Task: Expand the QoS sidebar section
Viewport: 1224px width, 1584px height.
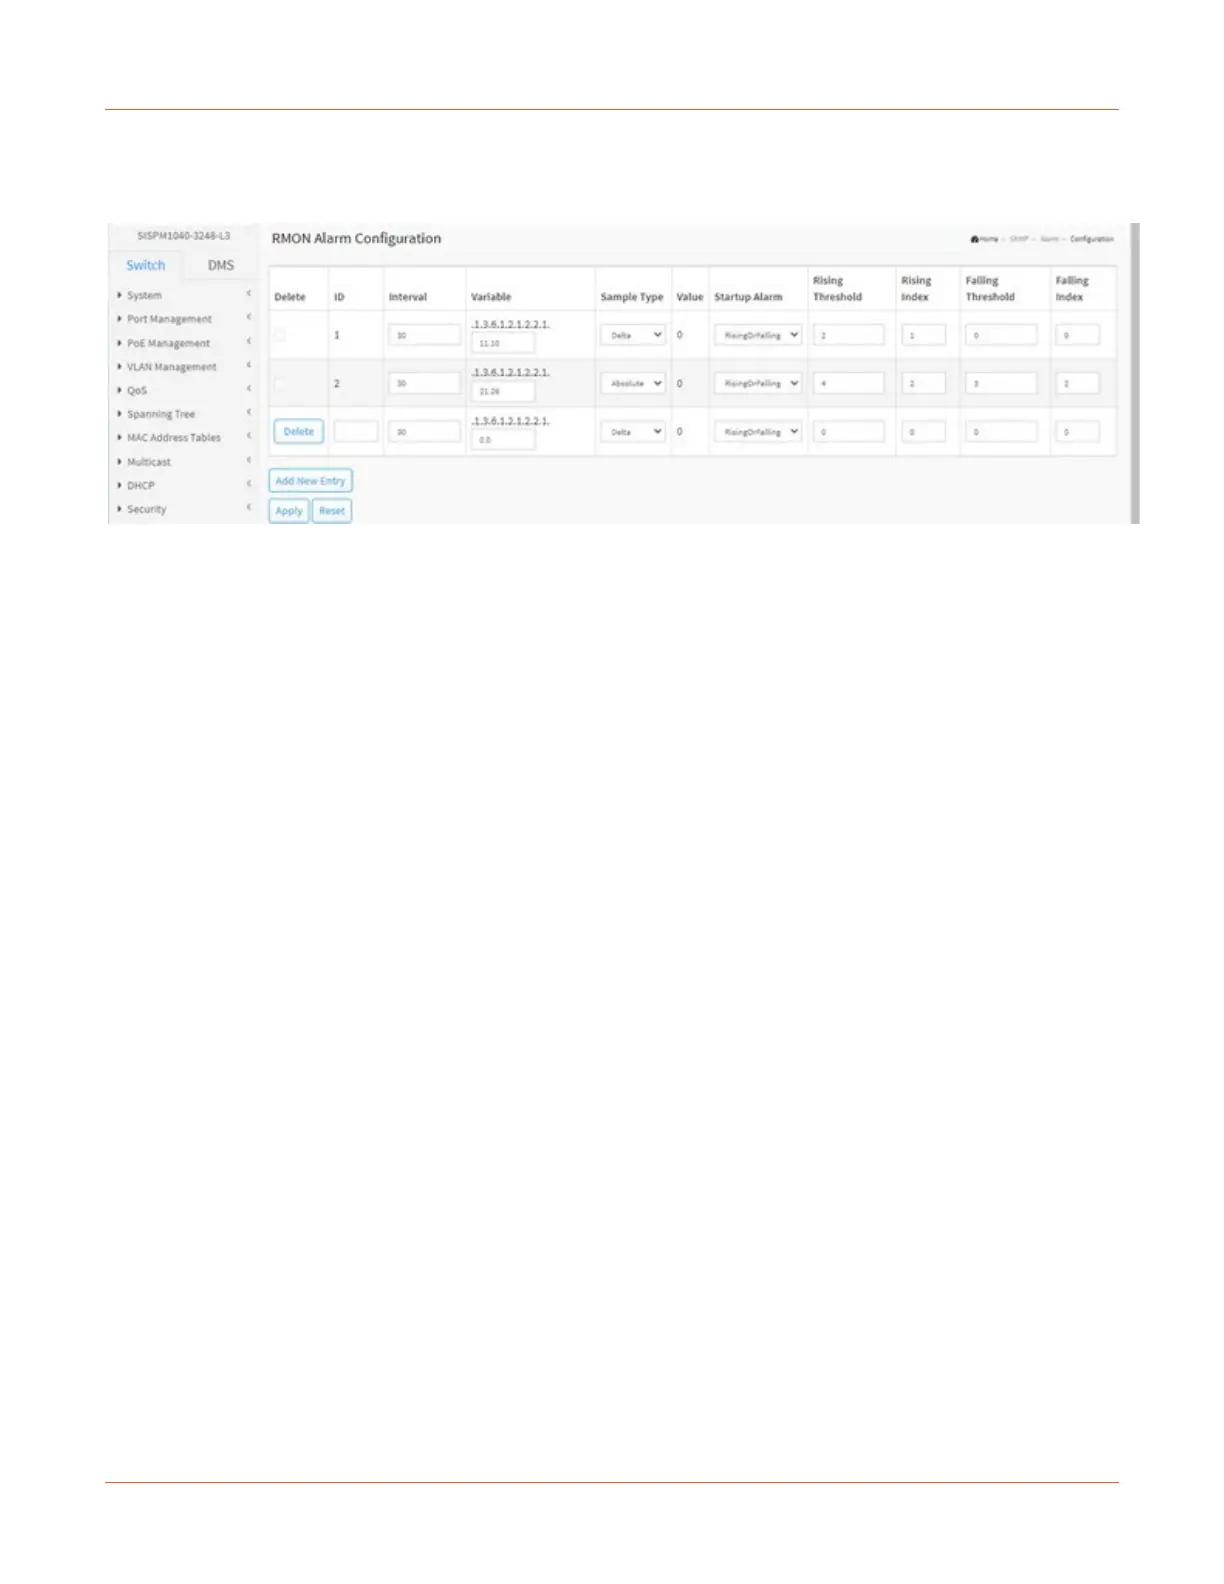Action: pos(184,390)
